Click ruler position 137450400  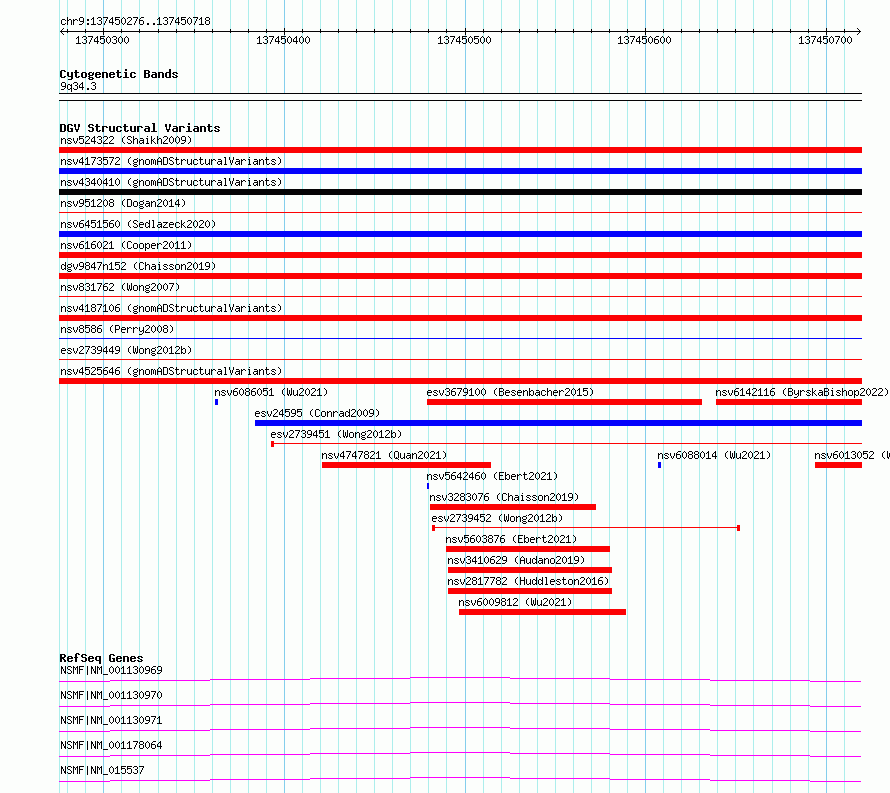(x=283, y=40)
